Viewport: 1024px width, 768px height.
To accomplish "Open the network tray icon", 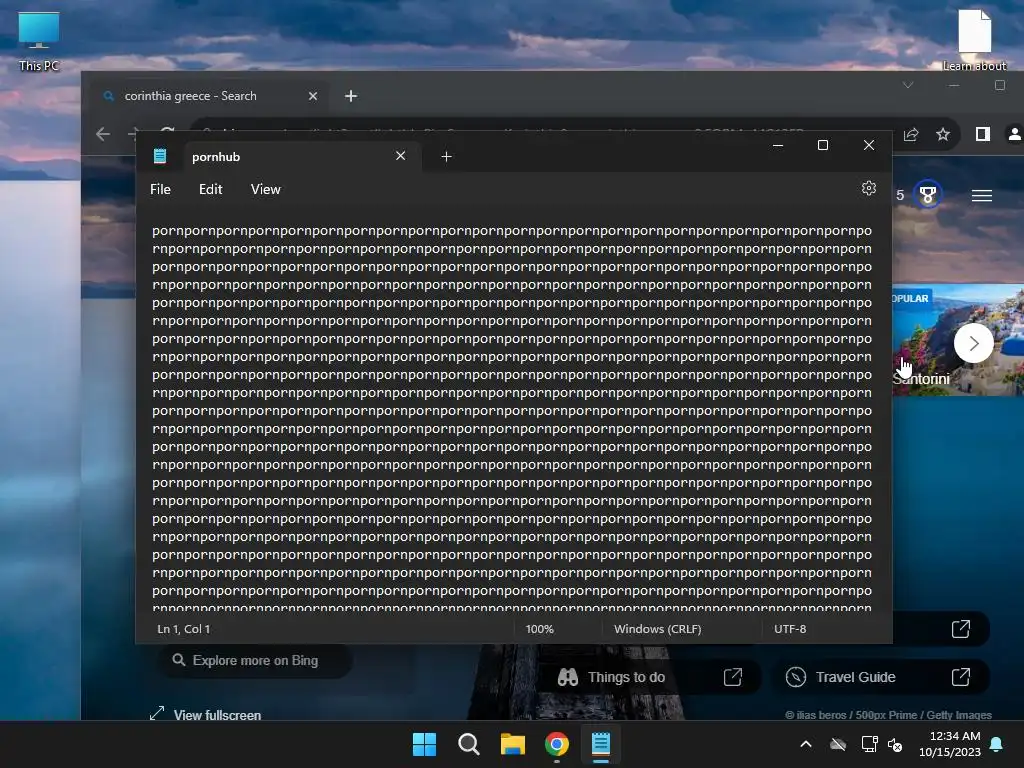I will (x=869, y=744).
